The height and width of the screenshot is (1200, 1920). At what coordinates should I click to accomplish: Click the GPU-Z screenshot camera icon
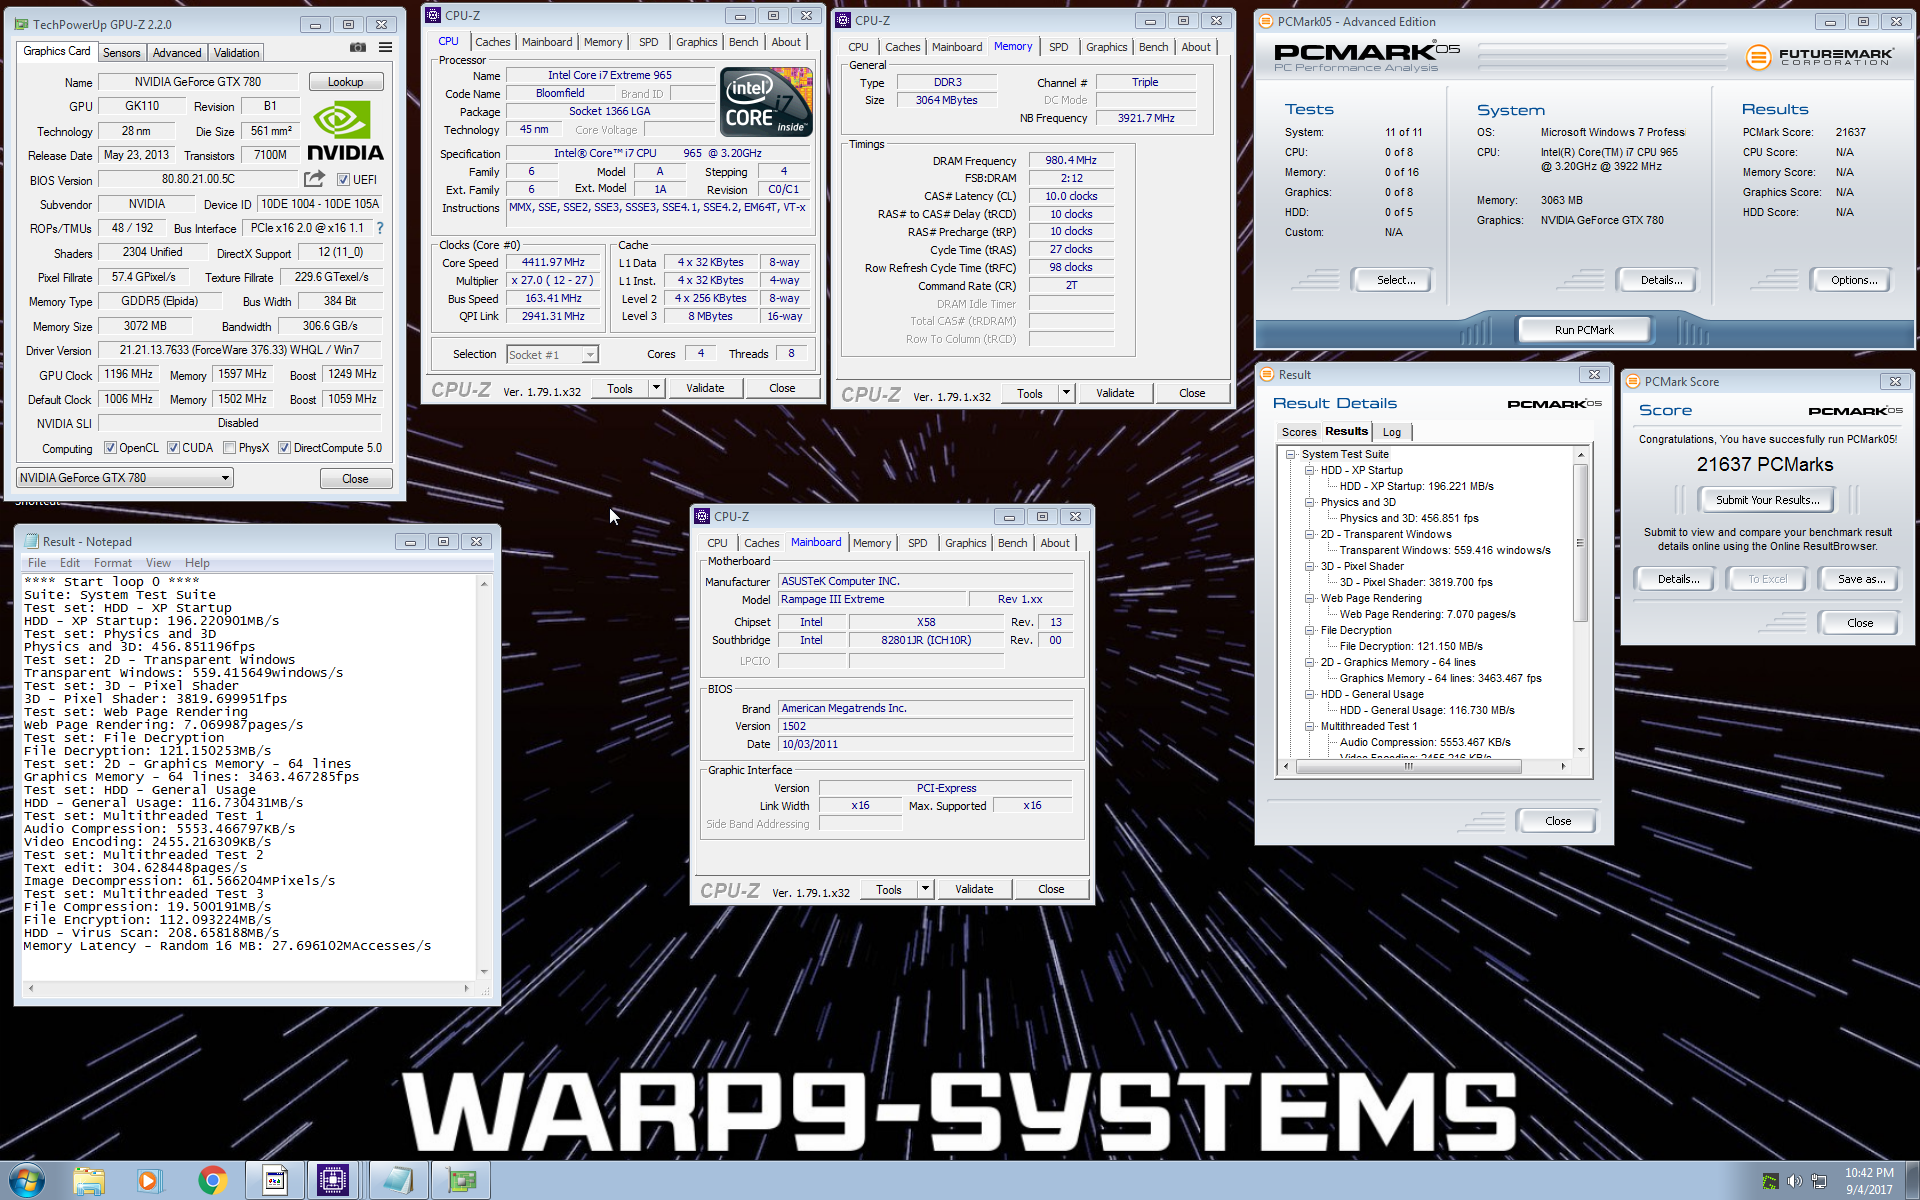[x=358, y=48]
